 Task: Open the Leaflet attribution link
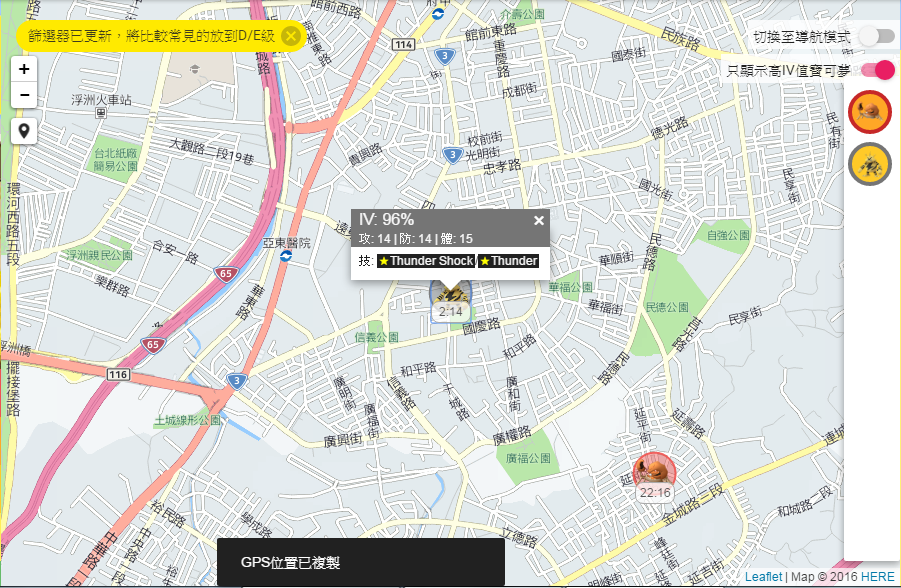763,577
